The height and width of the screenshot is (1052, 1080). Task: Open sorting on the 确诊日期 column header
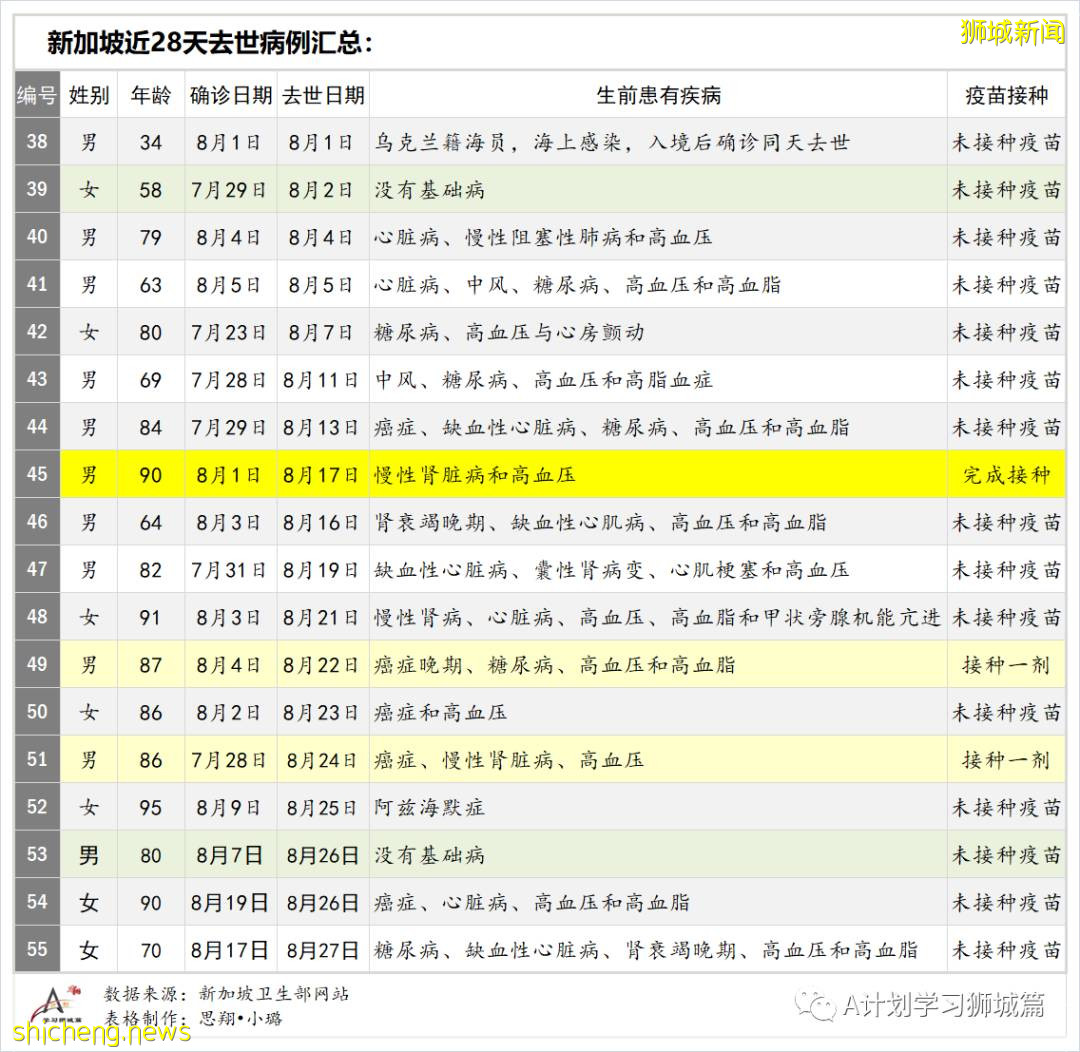(229, 96)
